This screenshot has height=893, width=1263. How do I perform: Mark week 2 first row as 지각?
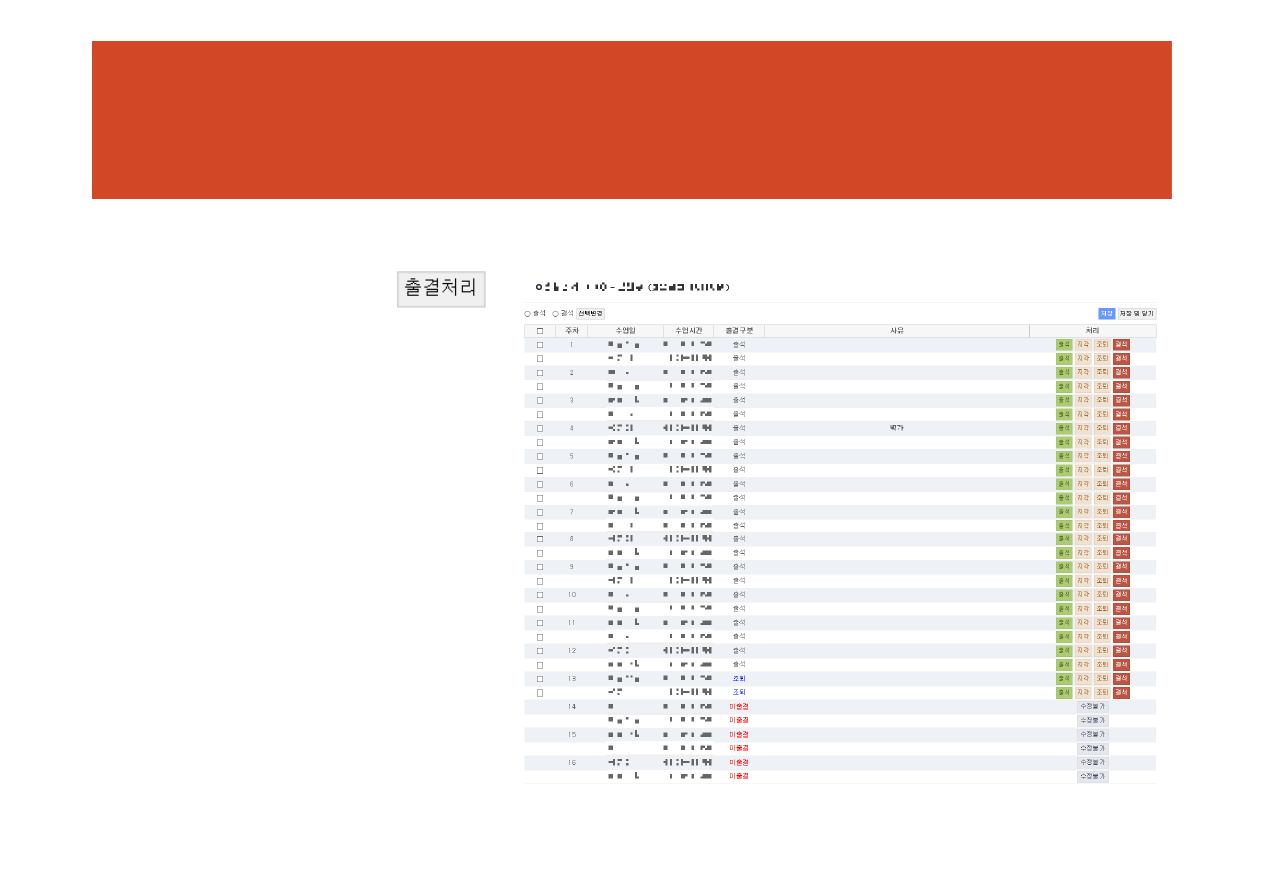pos(1082,373)
